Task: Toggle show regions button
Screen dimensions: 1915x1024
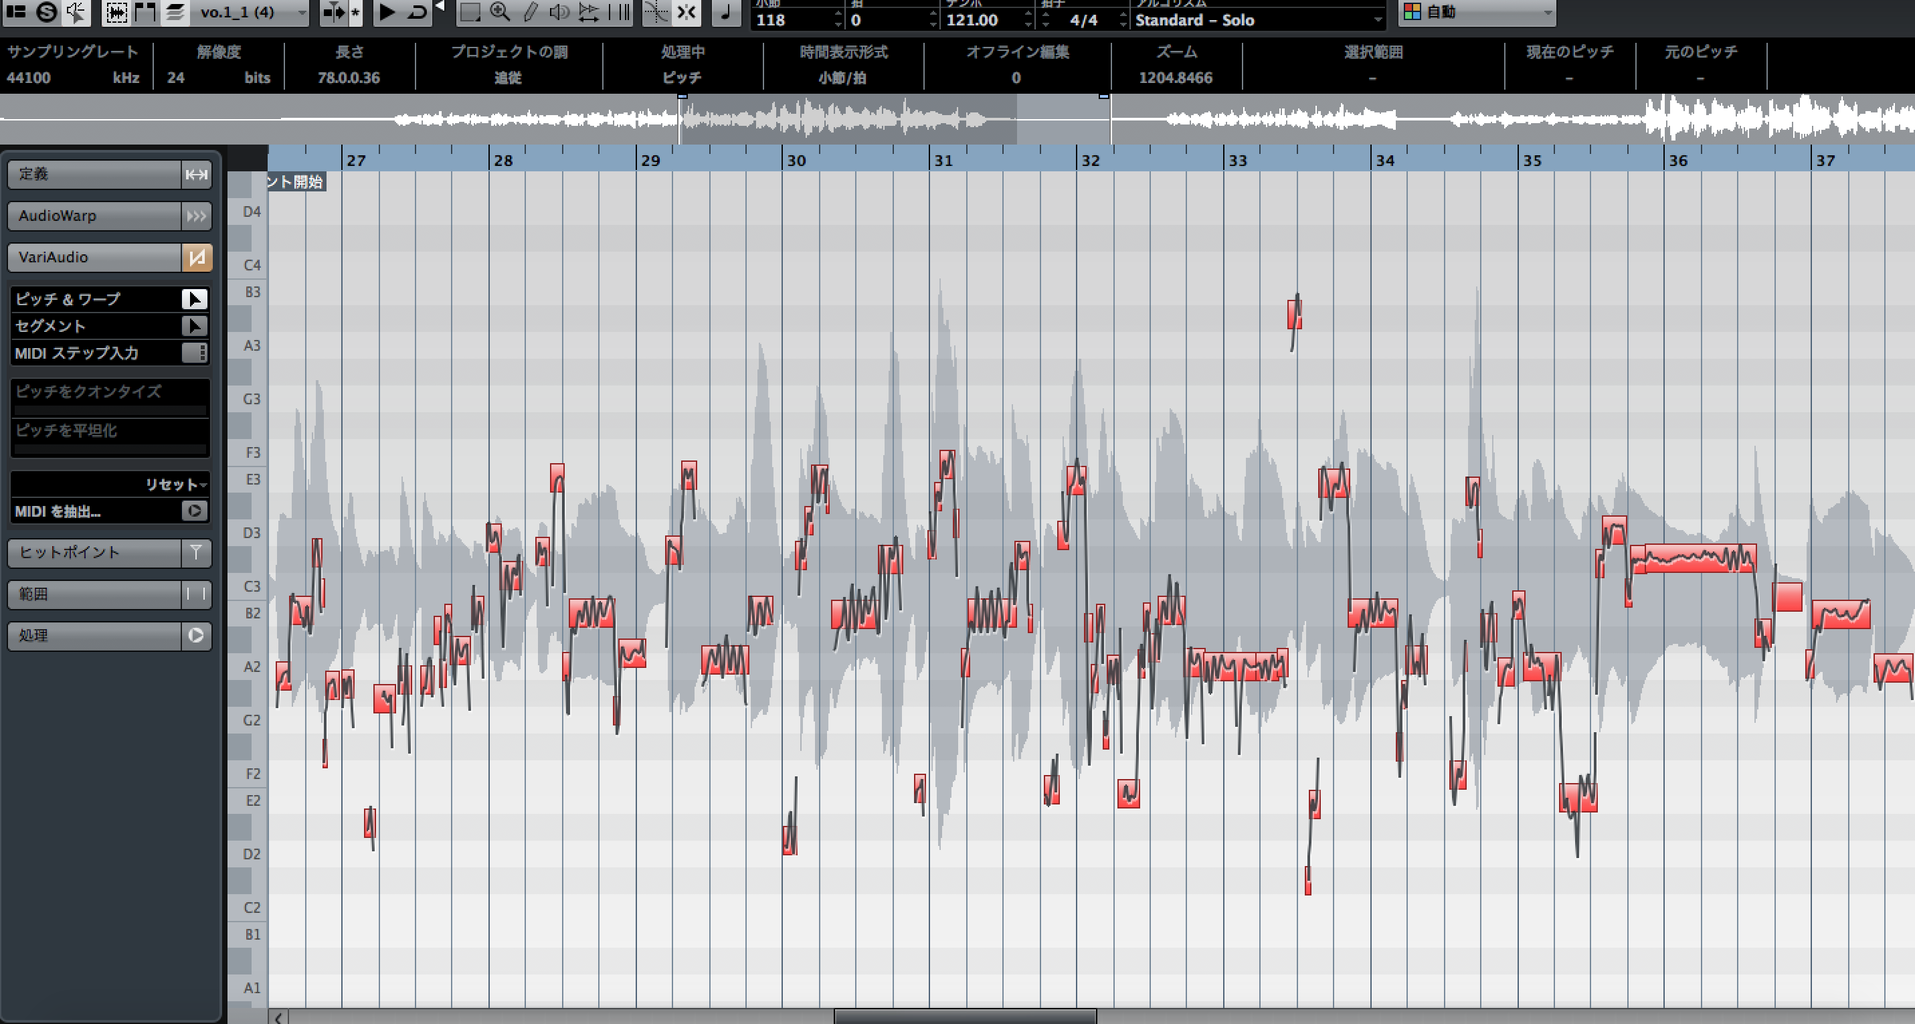Action: [145, 12]
